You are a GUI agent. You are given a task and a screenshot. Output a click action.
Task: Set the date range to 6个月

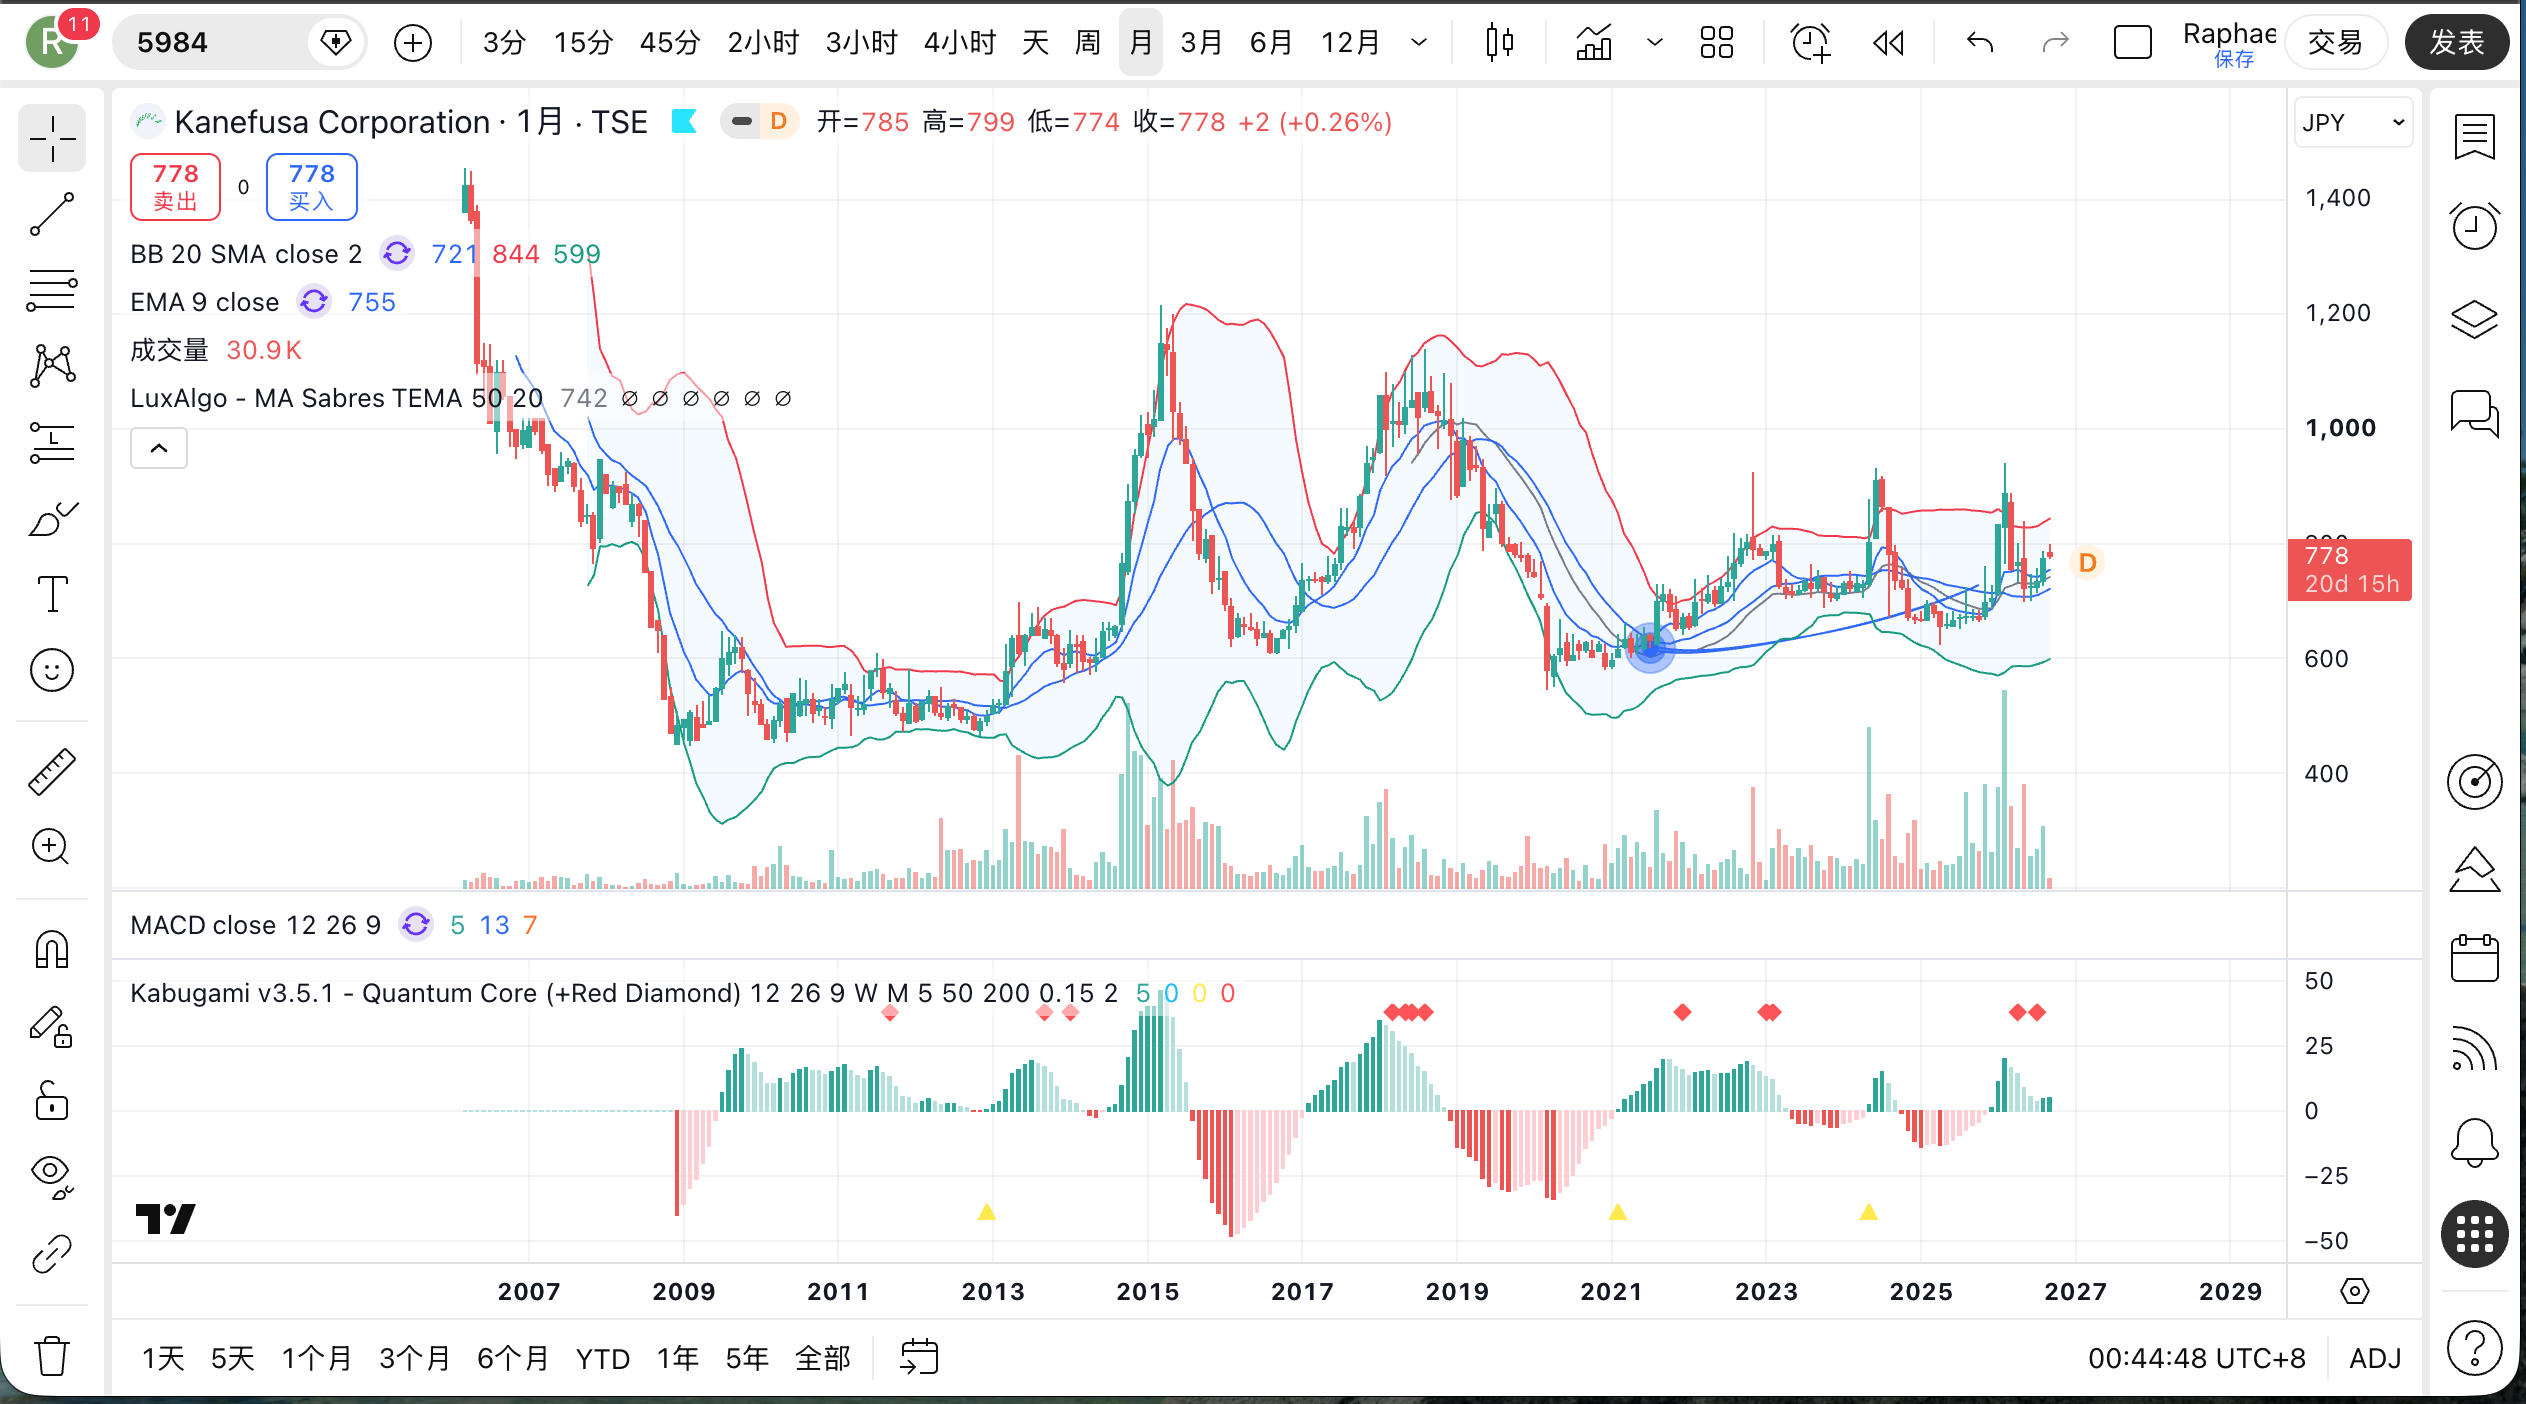click(513, 1358)
